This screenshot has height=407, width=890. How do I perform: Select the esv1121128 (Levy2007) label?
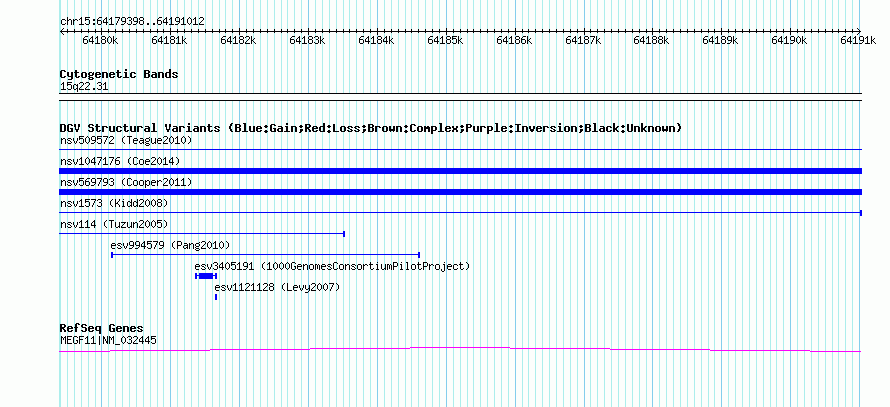click(x=277, y=288)
